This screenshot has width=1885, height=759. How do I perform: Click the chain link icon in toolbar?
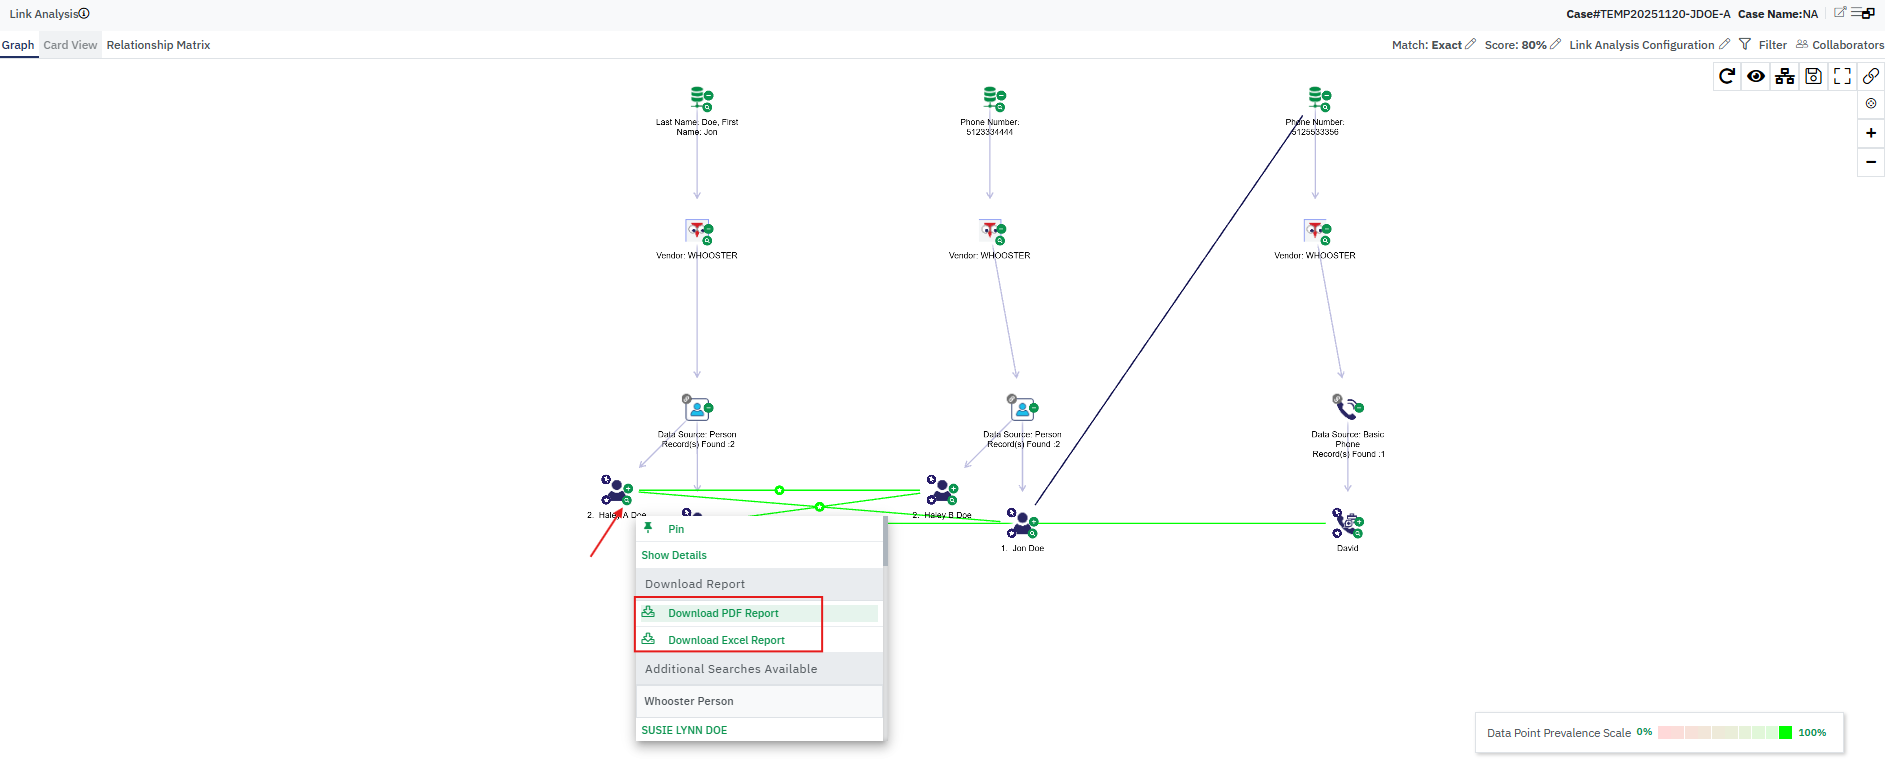pyautogui.click(x=1871, y=76)
